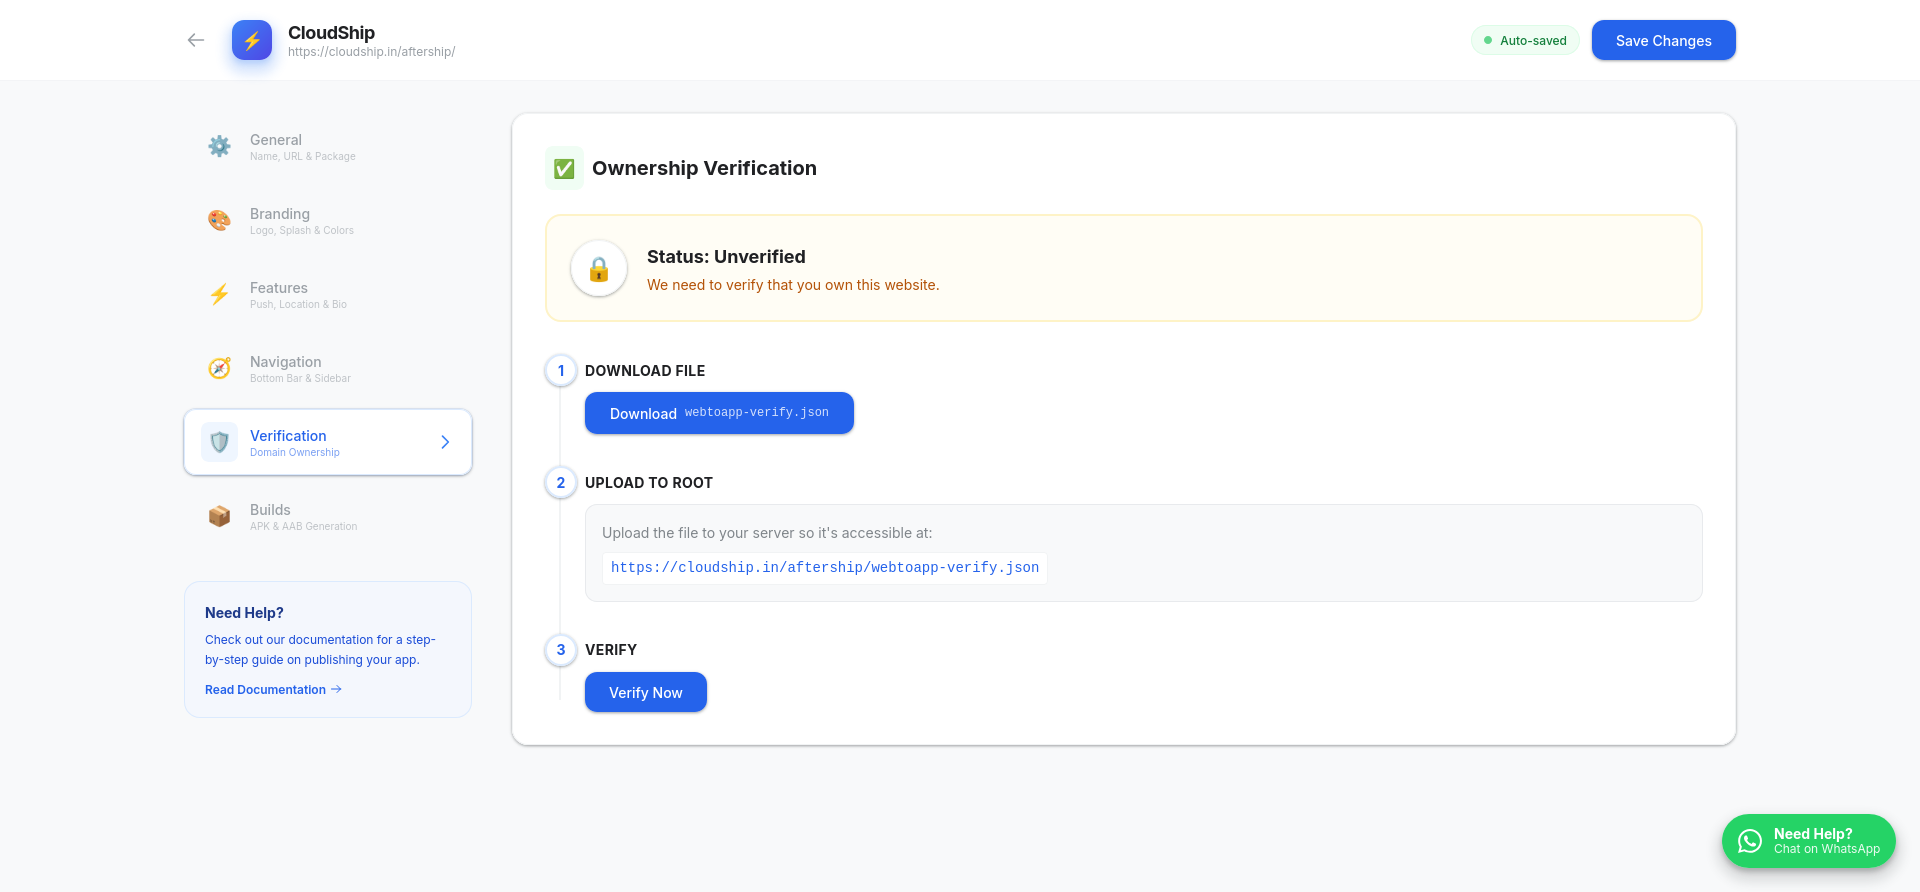Click the Verification shield icon
1920x892 pixels.
tap(219, 442)
